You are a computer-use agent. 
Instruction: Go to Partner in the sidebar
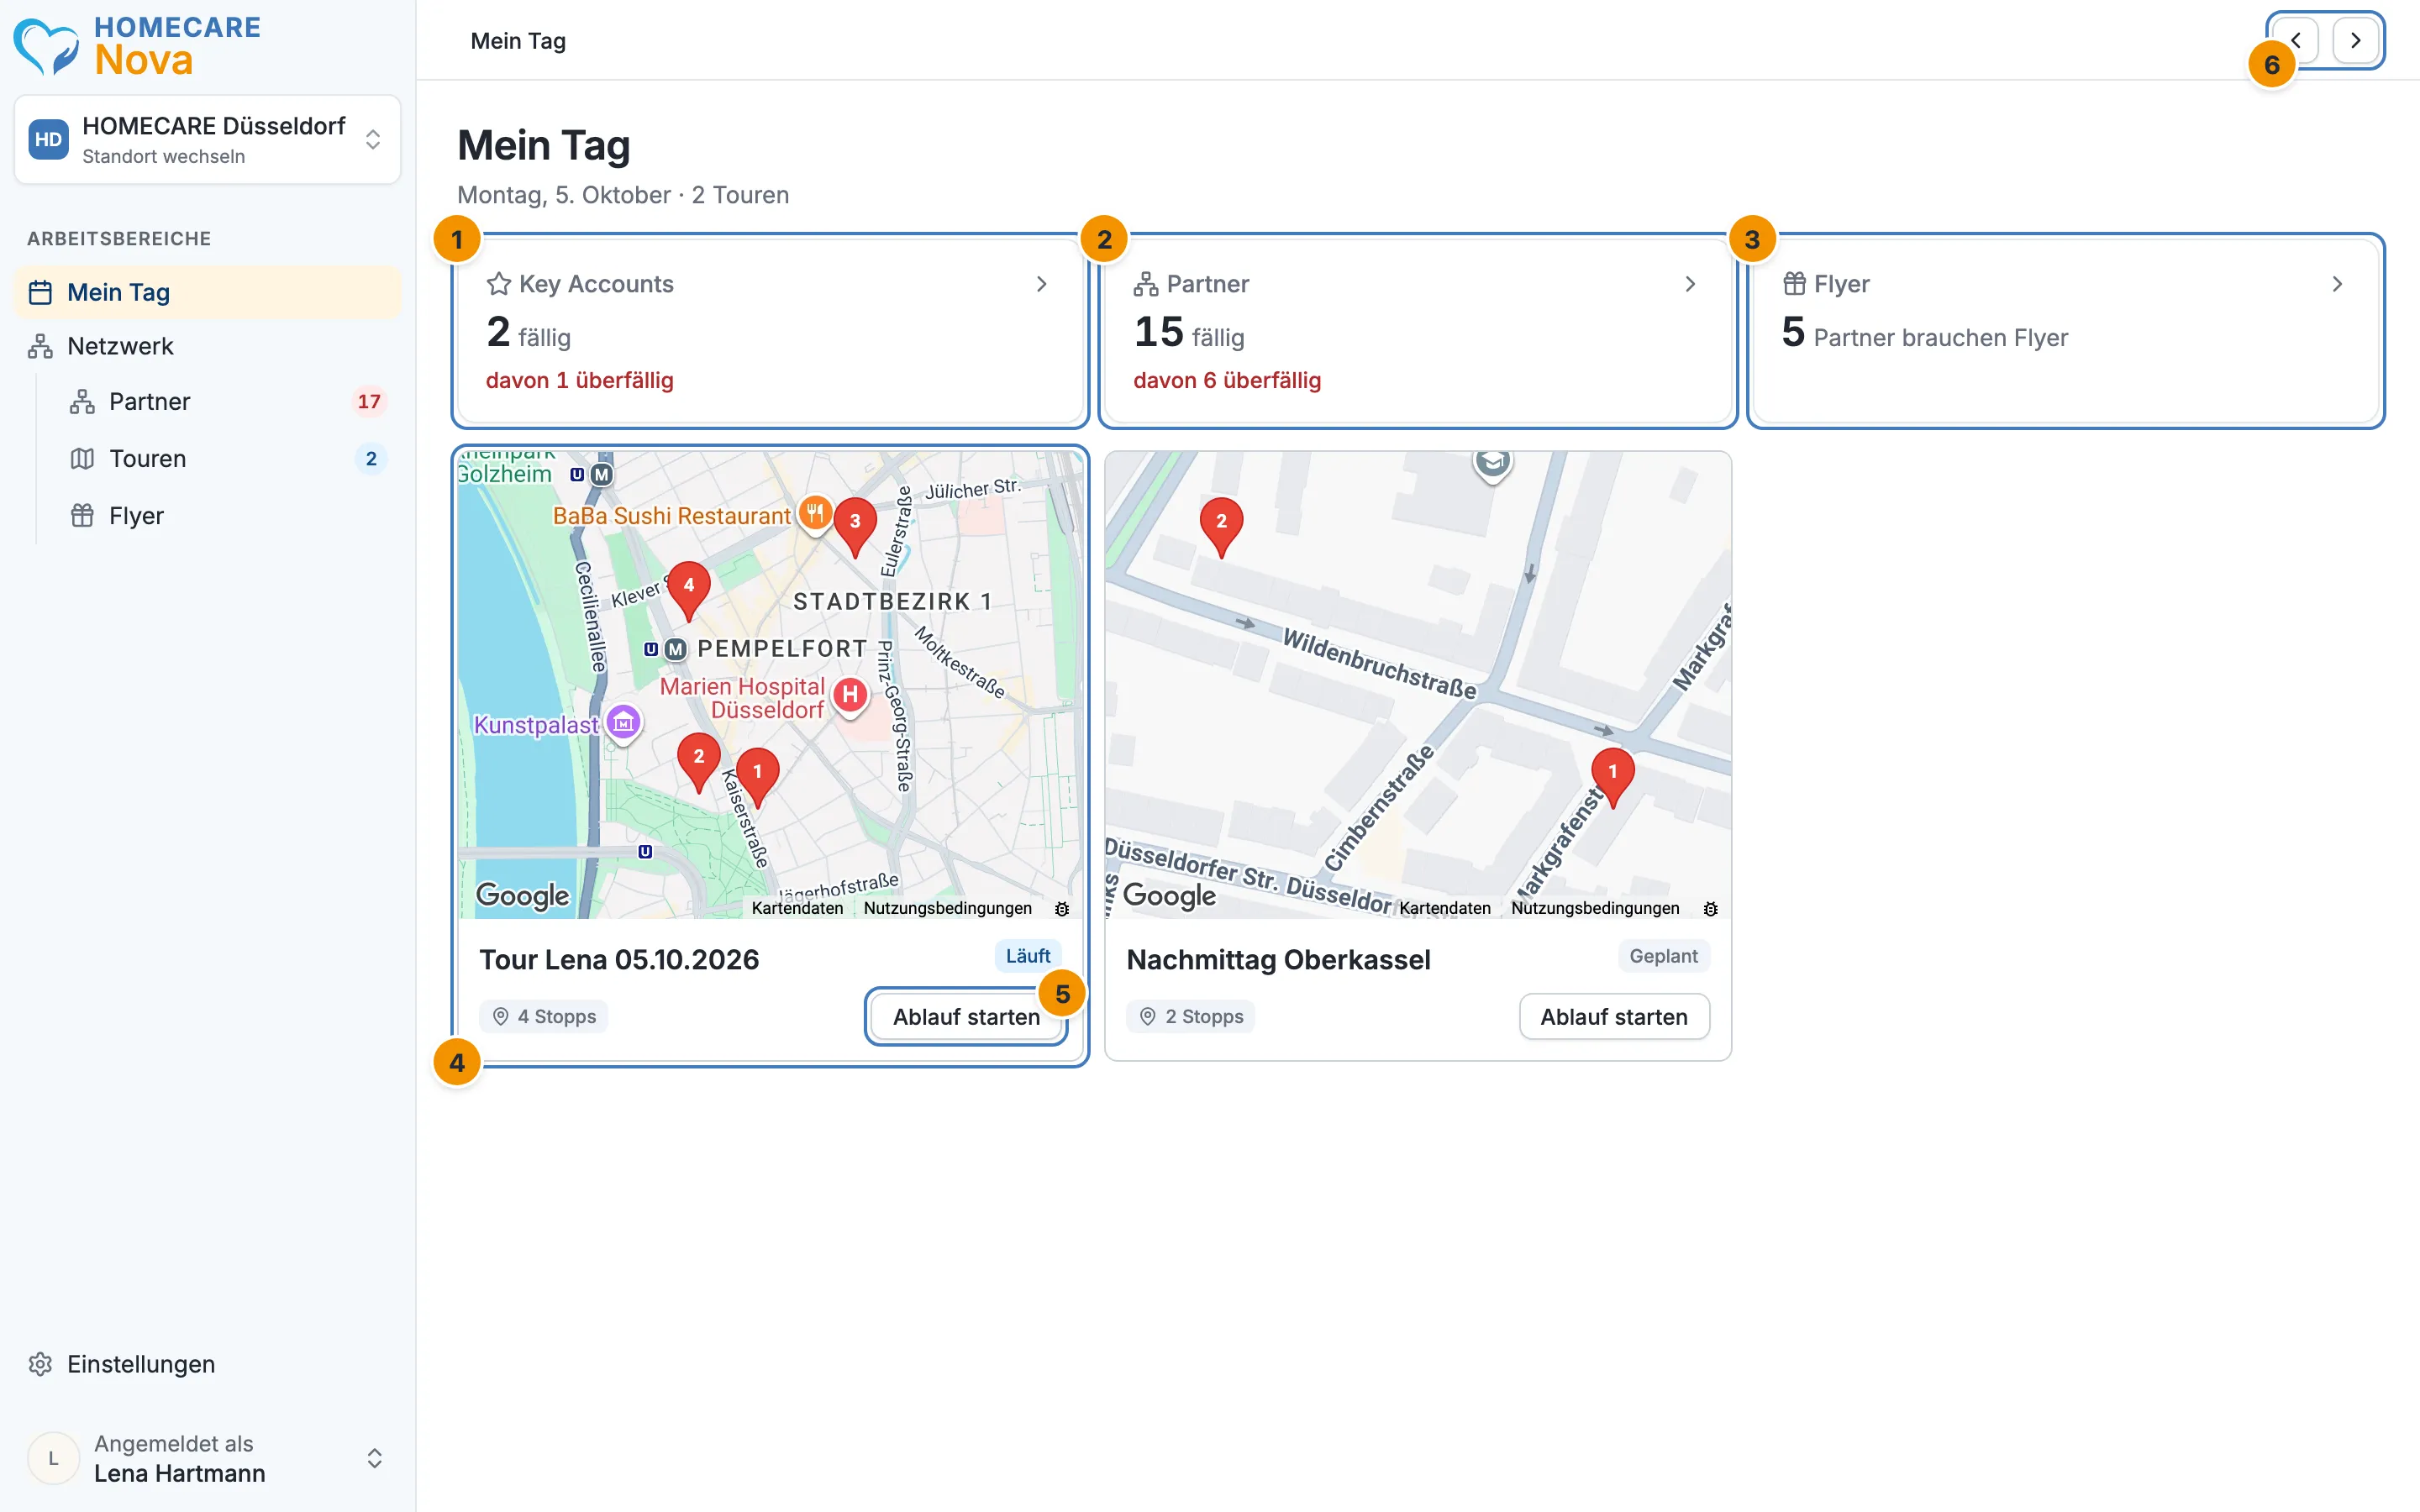click(x=228, y=401)
